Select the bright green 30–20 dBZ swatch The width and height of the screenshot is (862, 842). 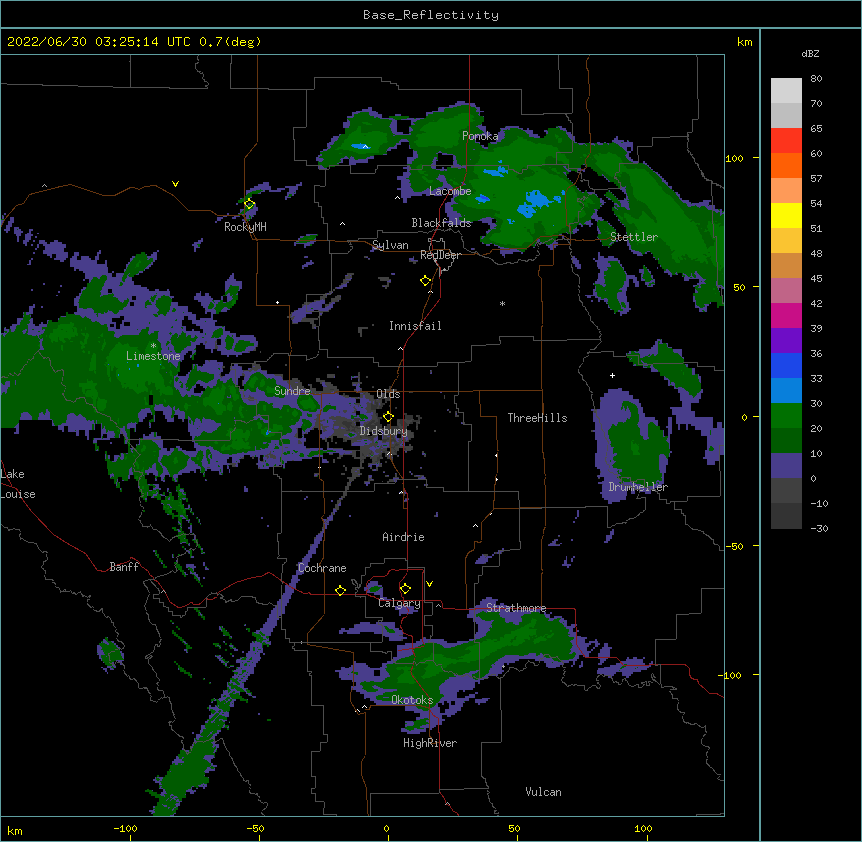pos(786,416)
